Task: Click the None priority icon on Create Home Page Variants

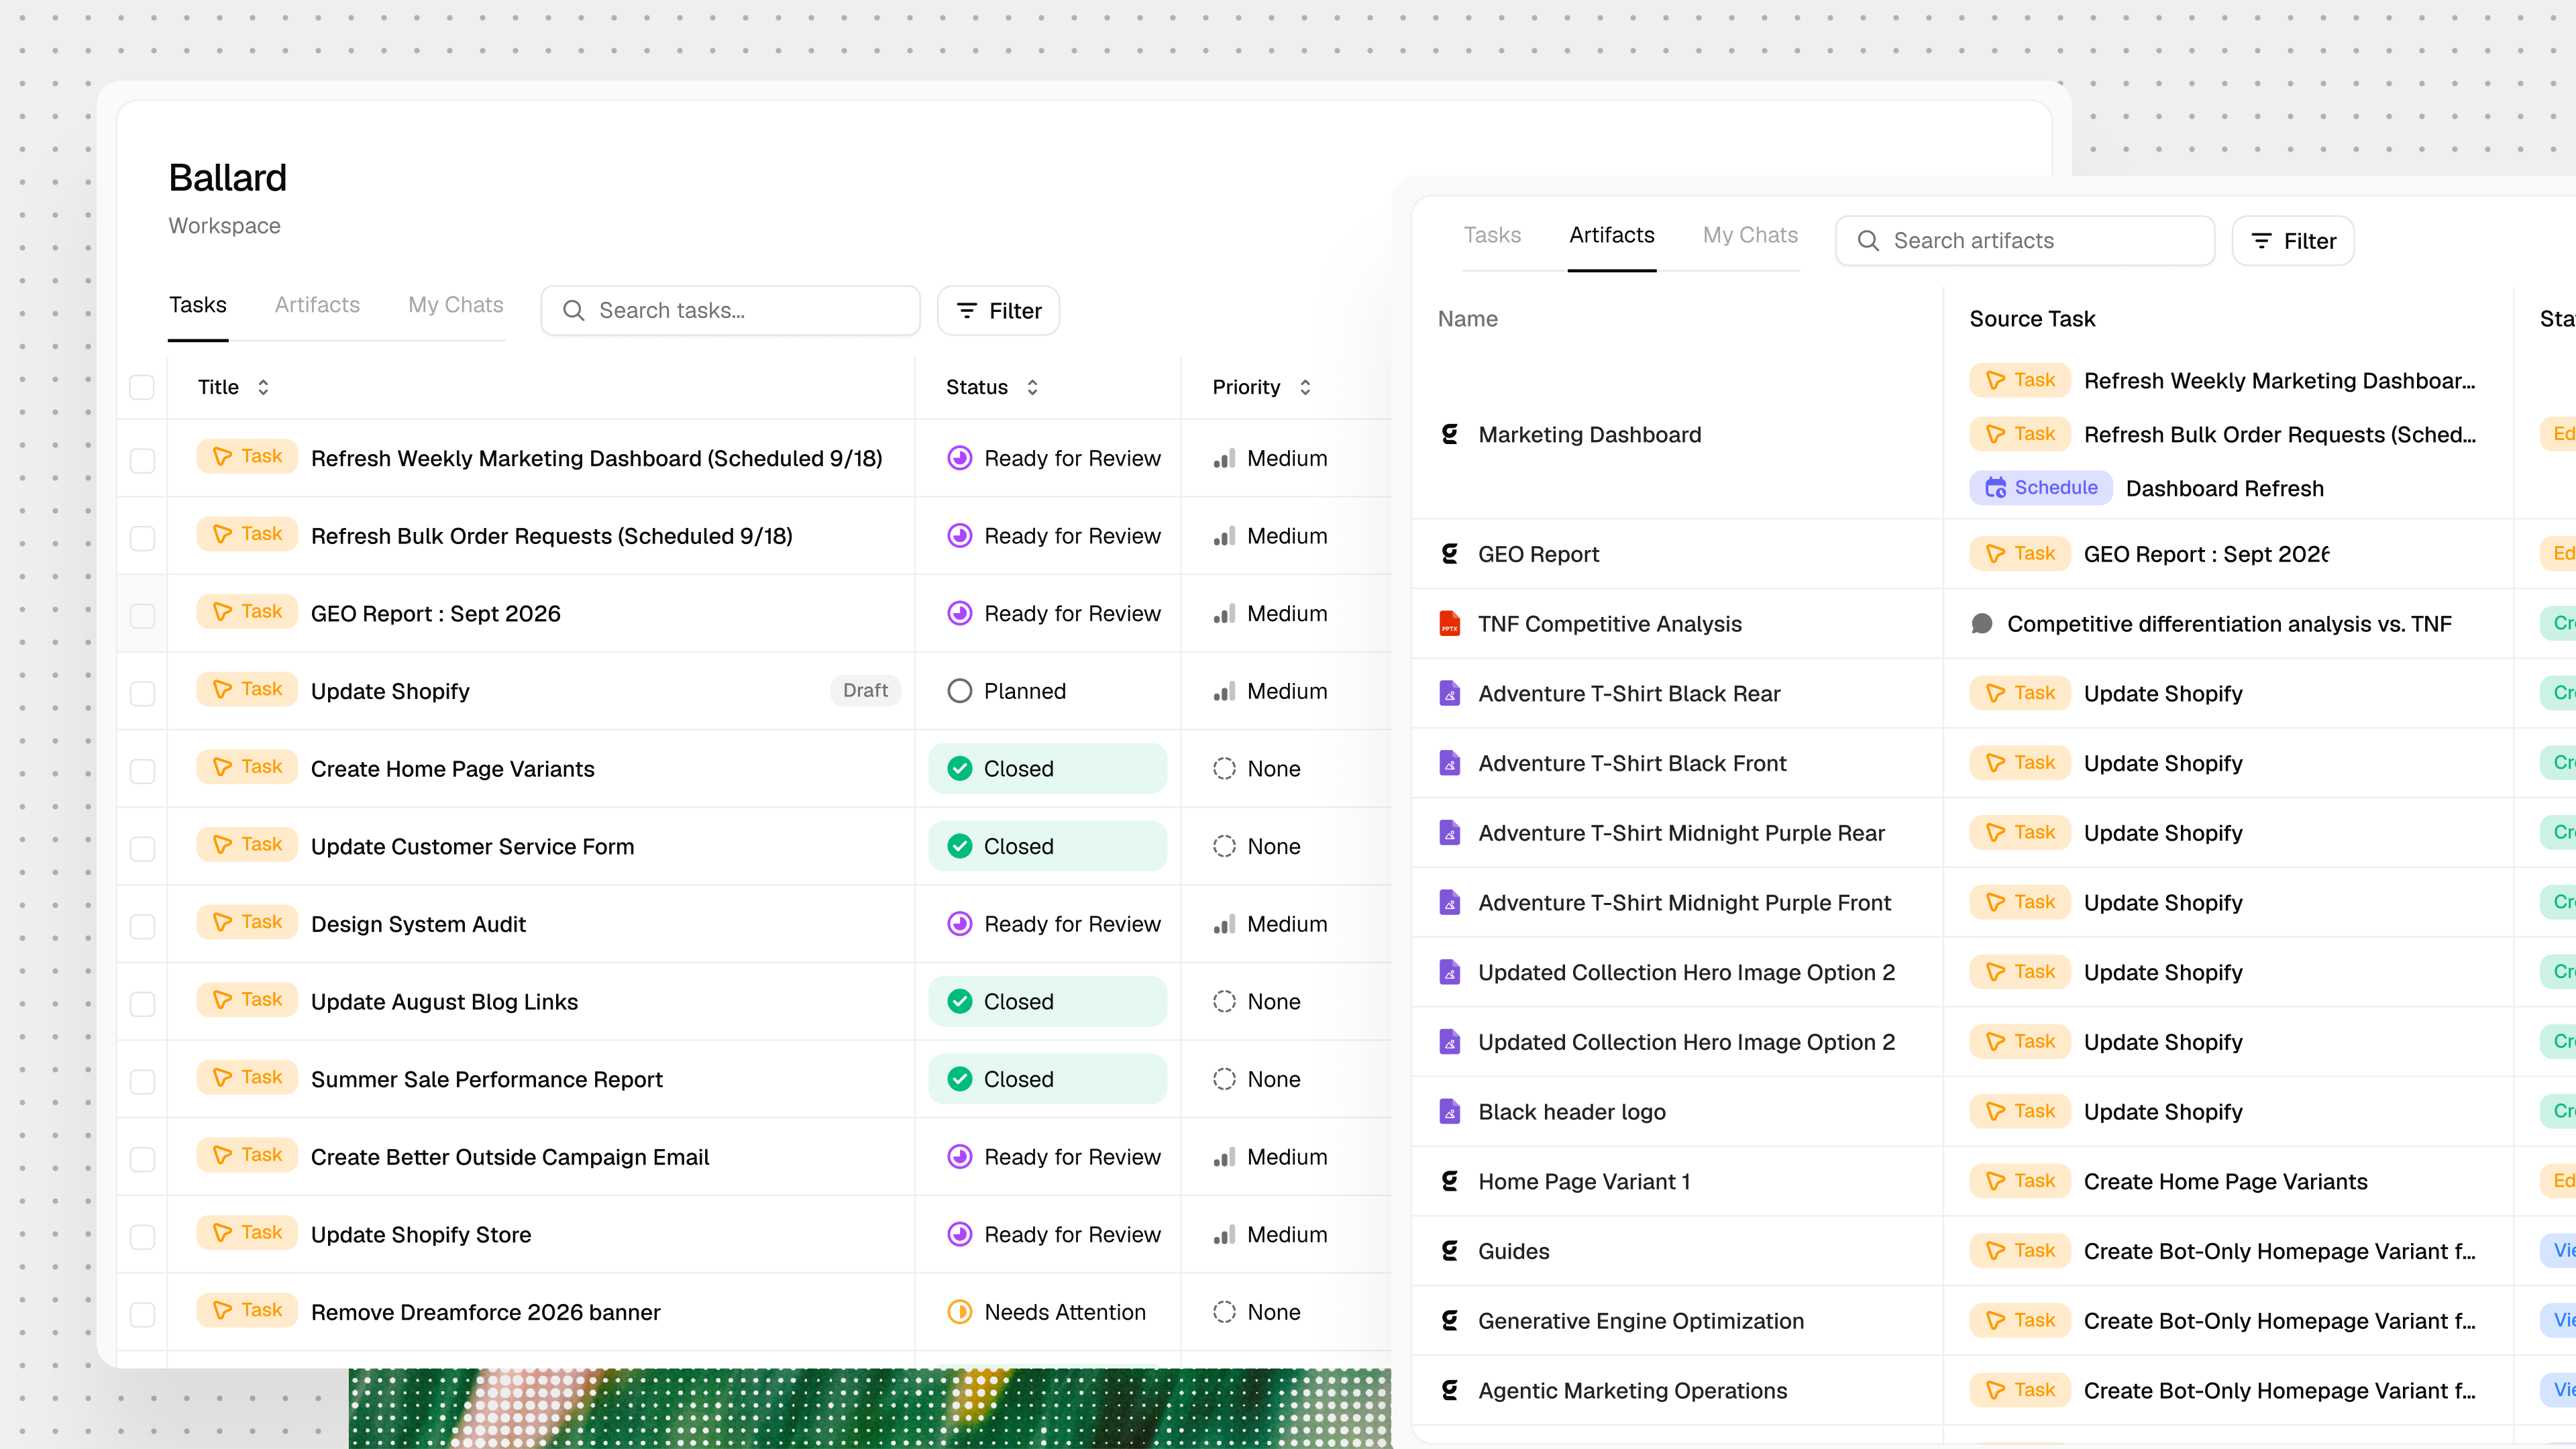Action: [1224, 769]
